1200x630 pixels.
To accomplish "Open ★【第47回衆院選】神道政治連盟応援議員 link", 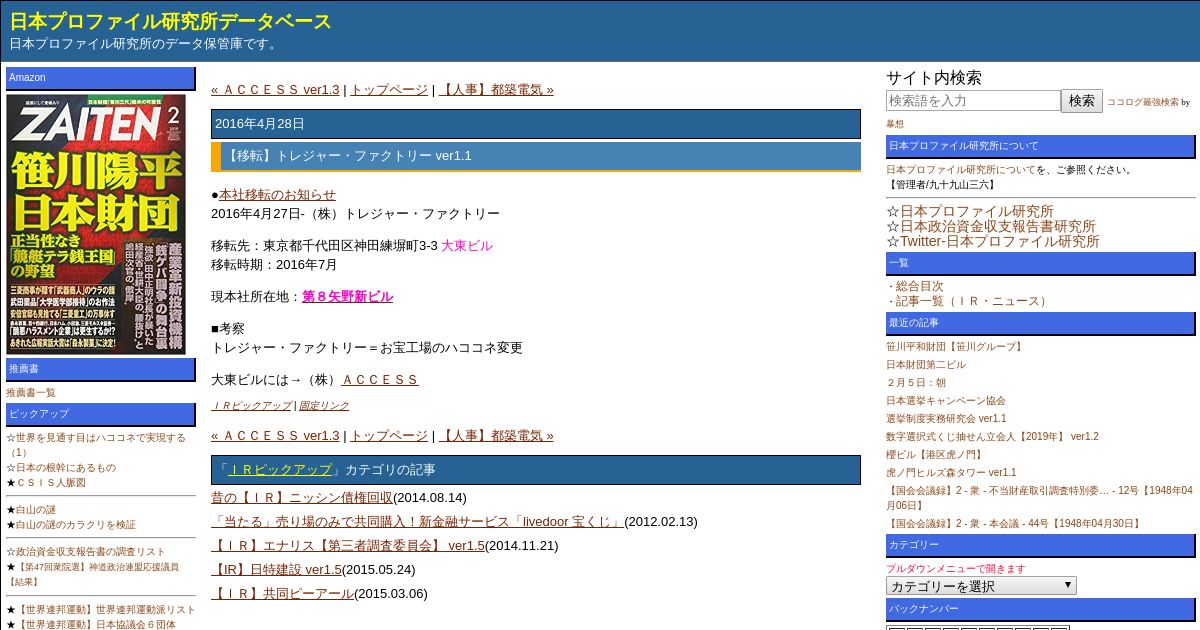I will coord(93,574).
